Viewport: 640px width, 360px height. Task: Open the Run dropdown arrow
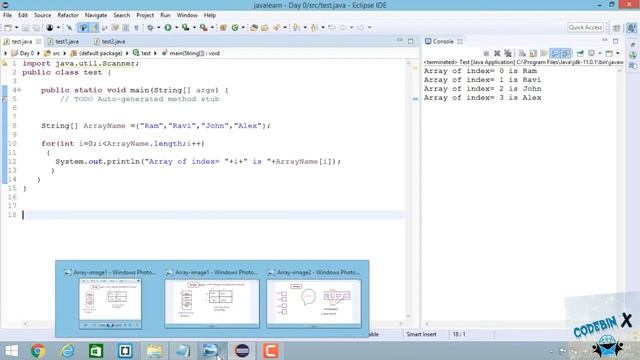[x=176, y=27]
